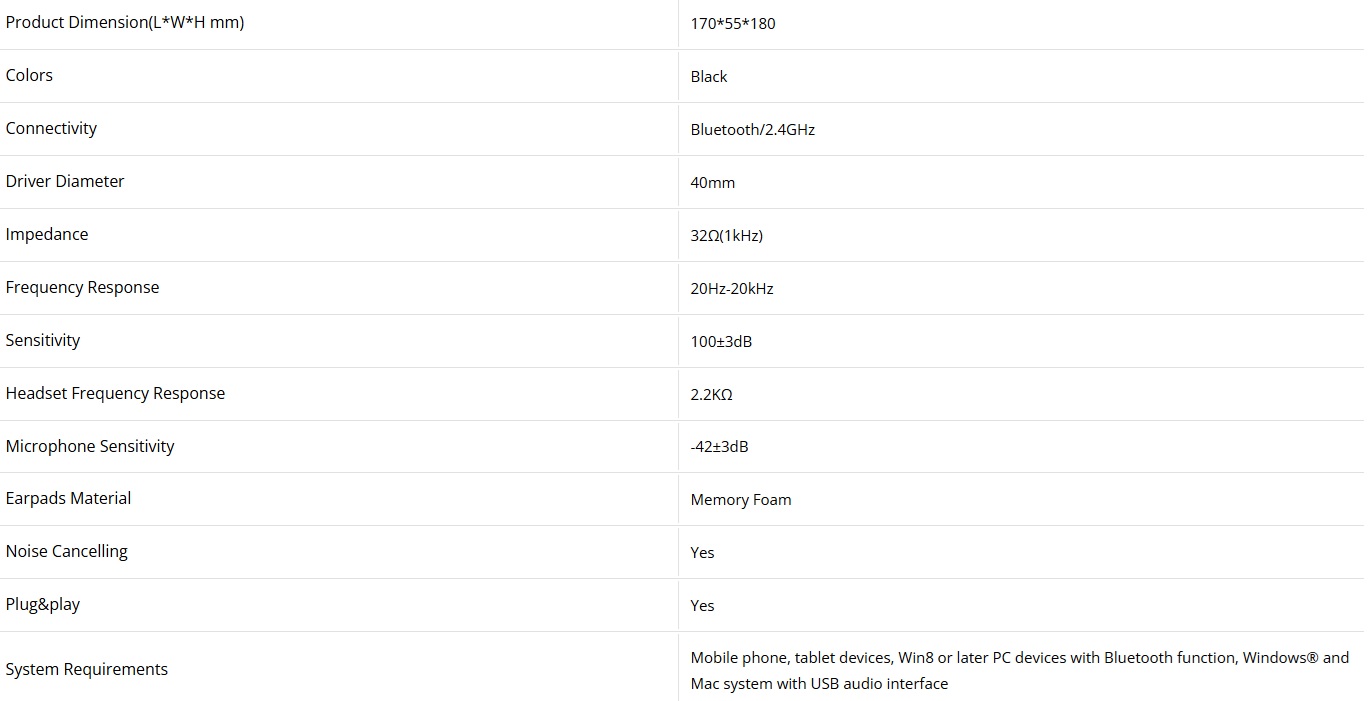Viewport: 1369px width, 701px height.
Task: Click the 100±3dB sensitivity value
Action: click(721, 341)
